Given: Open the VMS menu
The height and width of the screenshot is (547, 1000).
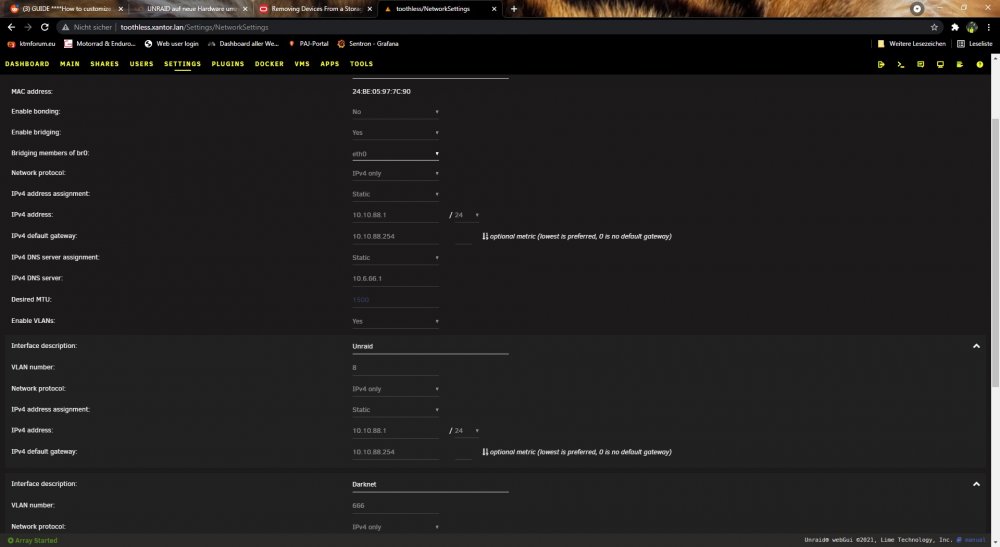Looking at the screenshot, I should point(302,64).
